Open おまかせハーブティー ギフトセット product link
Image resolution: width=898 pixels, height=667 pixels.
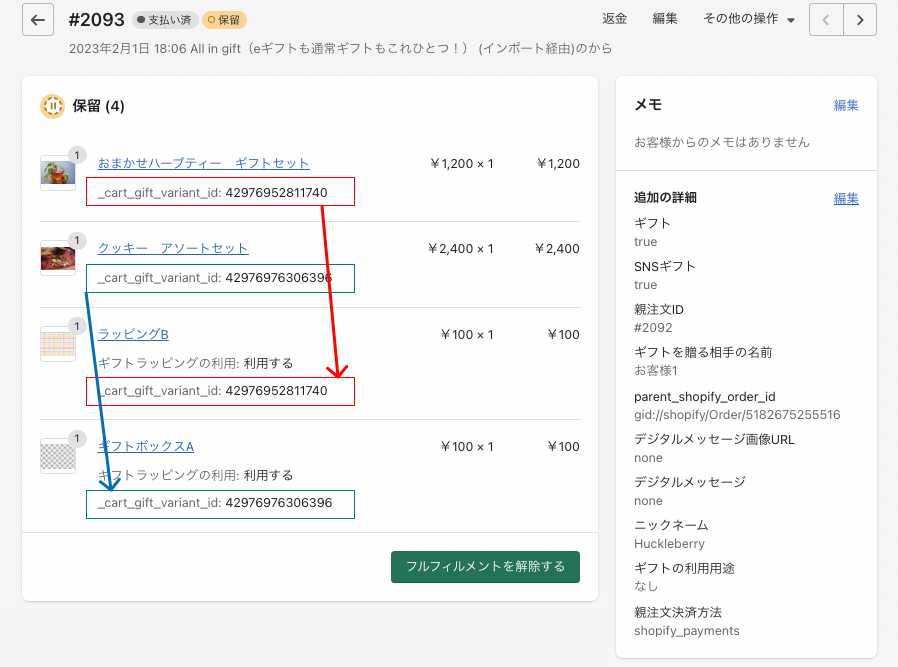click(x=203, y=163)
